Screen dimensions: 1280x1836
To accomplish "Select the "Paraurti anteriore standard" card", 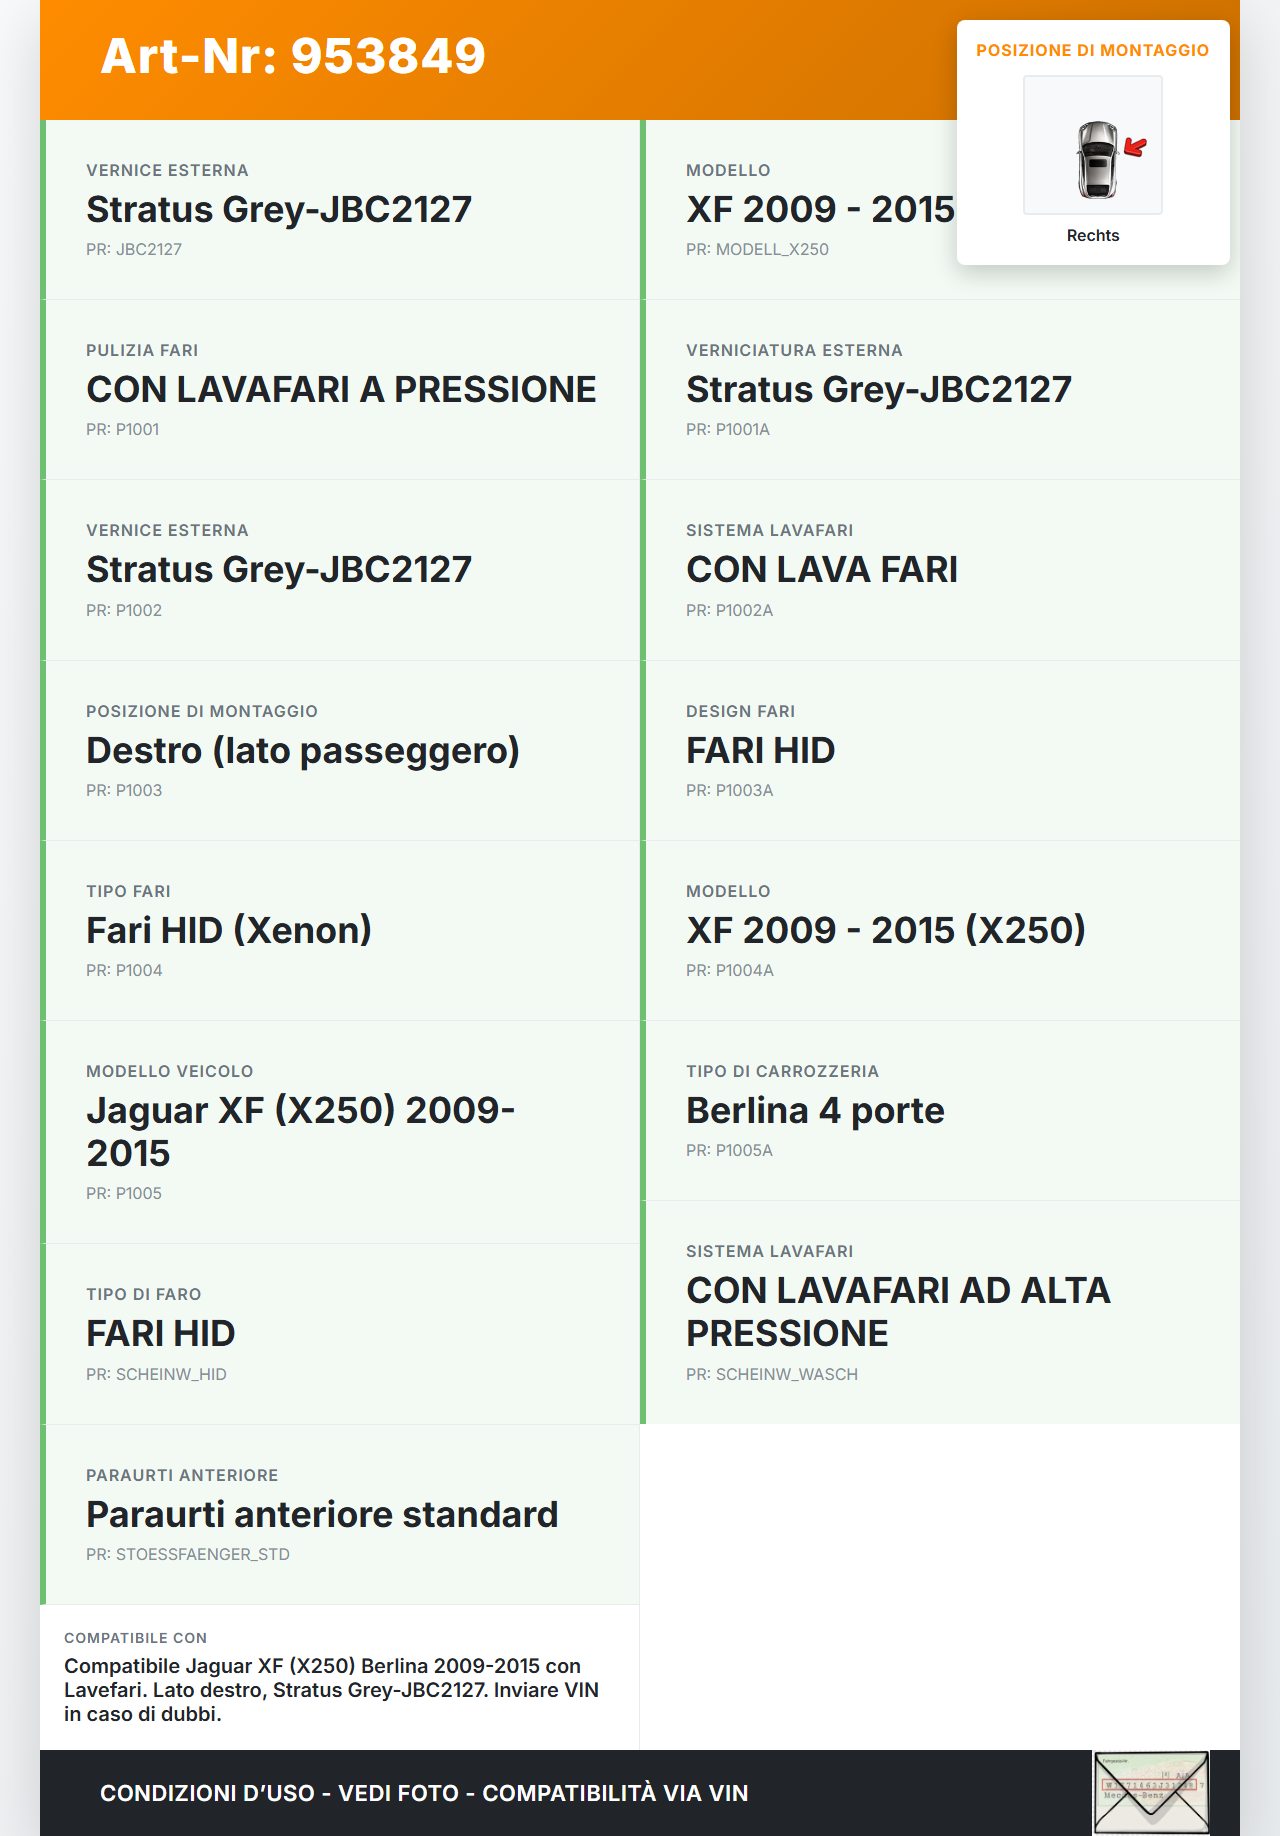I will tap(322, 1514).
